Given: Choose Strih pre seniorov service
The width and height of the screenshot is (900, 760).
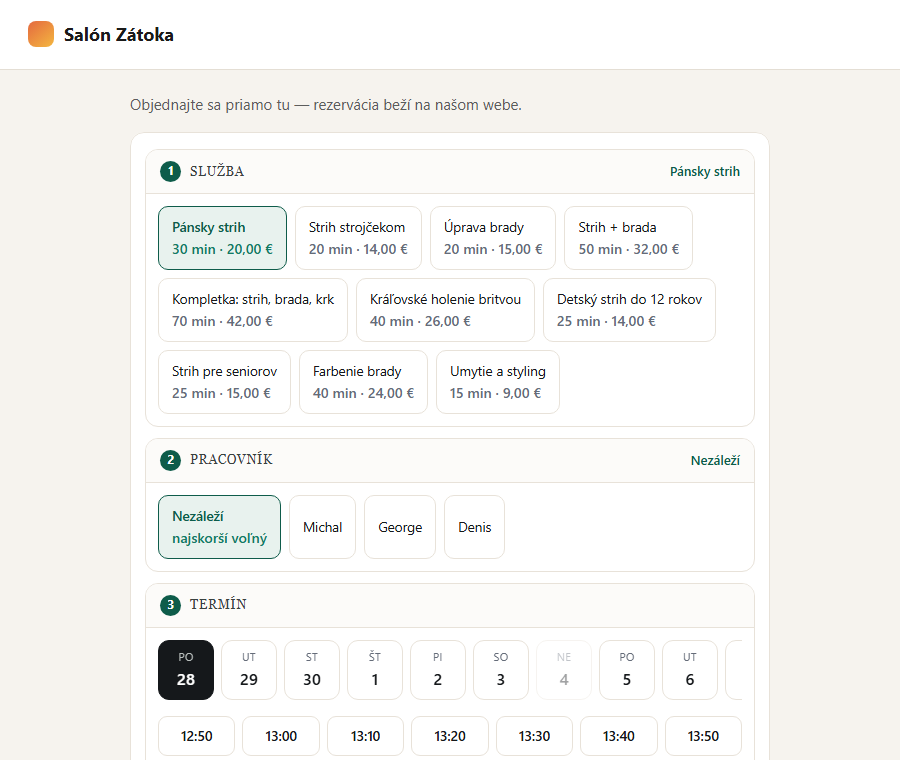Looking at the screenshot, I should 224,382.
